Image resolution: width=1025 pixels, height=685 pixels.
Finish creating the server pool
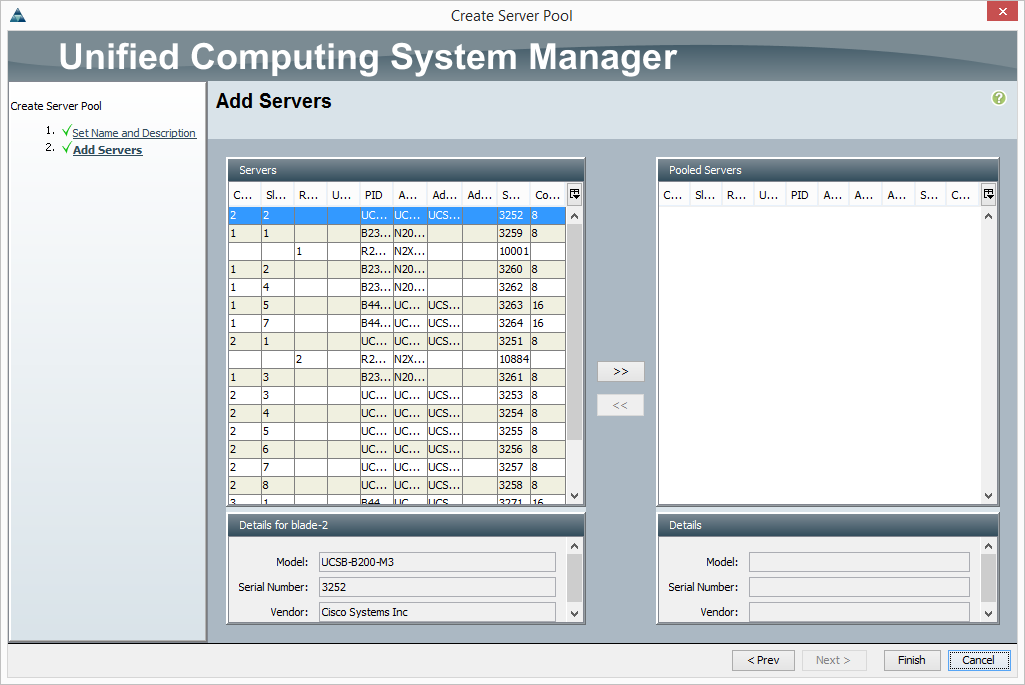[911, 660]
